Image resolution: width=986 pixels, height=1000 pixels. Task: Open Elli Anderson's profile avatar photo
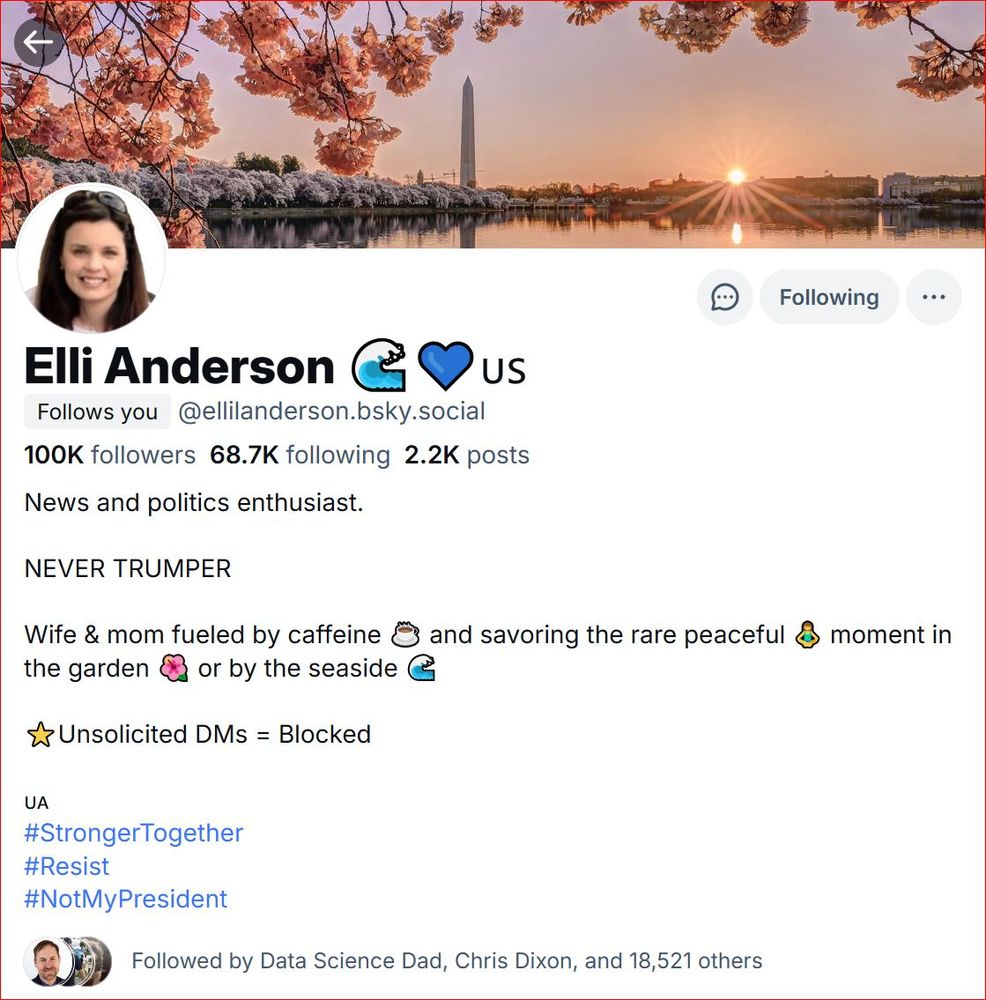92,258
